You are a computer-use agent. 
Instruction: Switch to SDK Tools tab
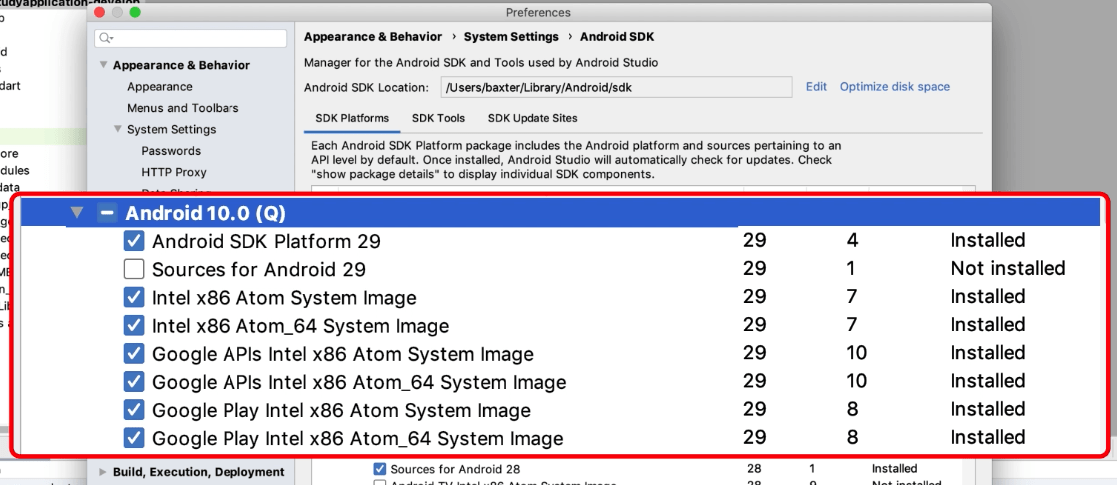tap(438, 118)
